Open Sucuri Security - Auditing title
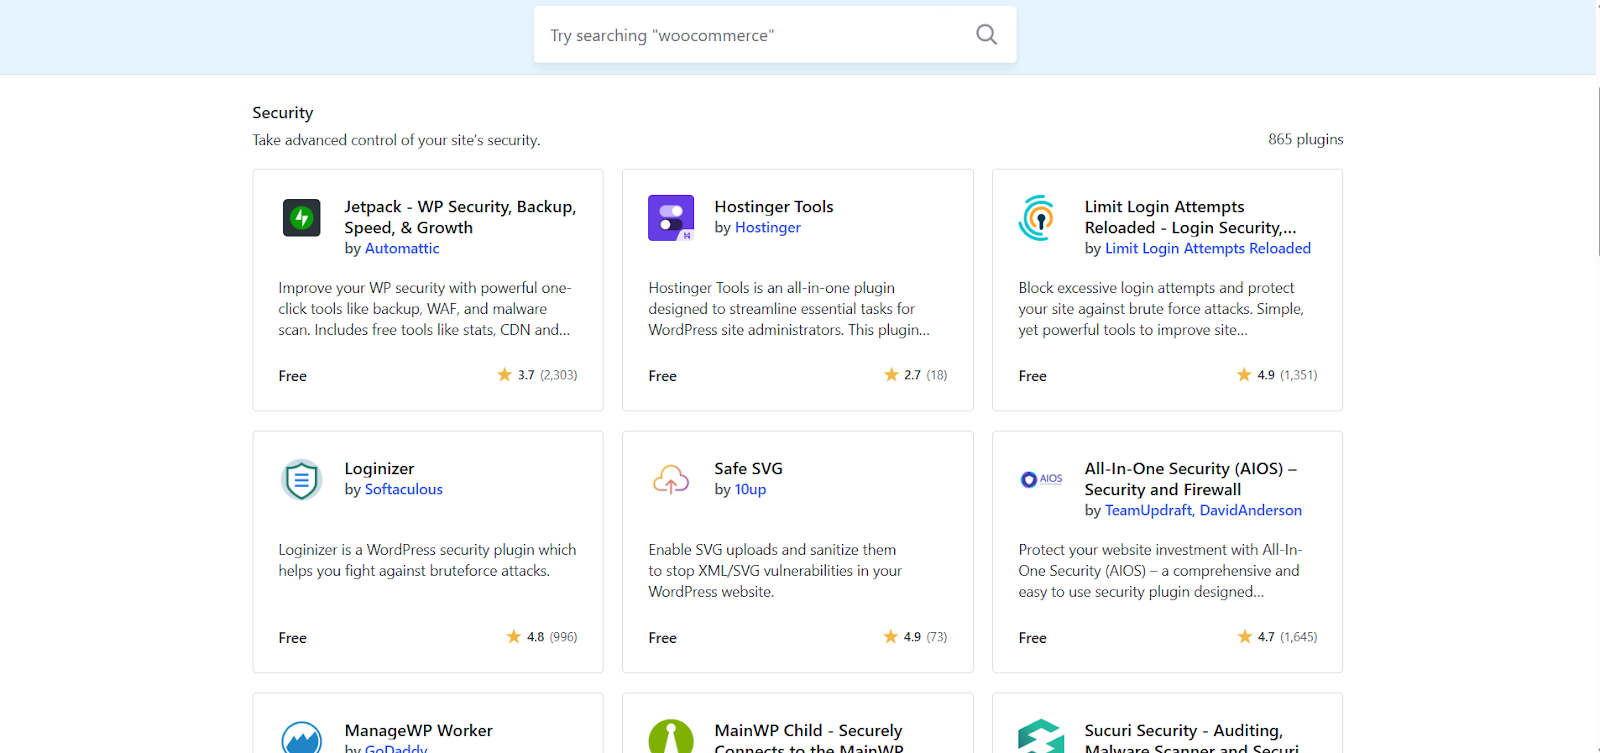The height and width of the screenshot is (753, 1600). [x=1191, y=739]
